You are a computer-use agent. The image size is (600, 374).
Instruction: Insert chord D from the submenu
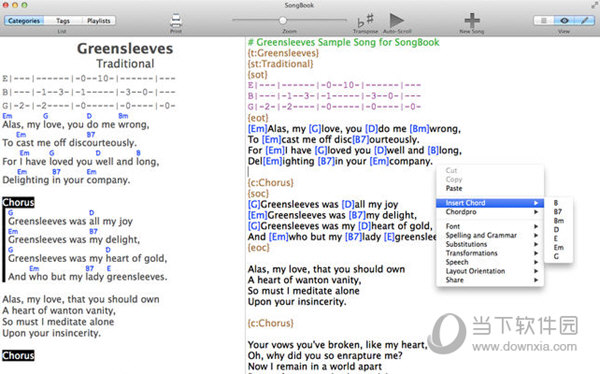[556, 230]
